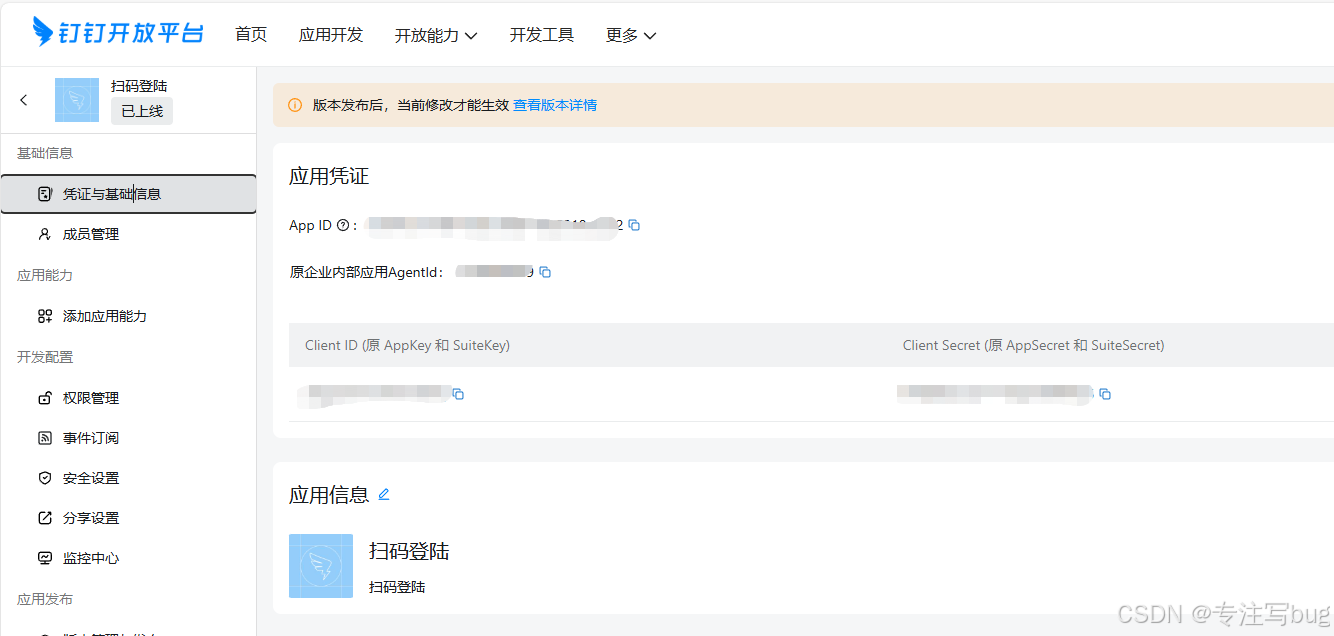Click the 分享设置 share icon
Screen dimensions: 1334x636
[44, 518]
